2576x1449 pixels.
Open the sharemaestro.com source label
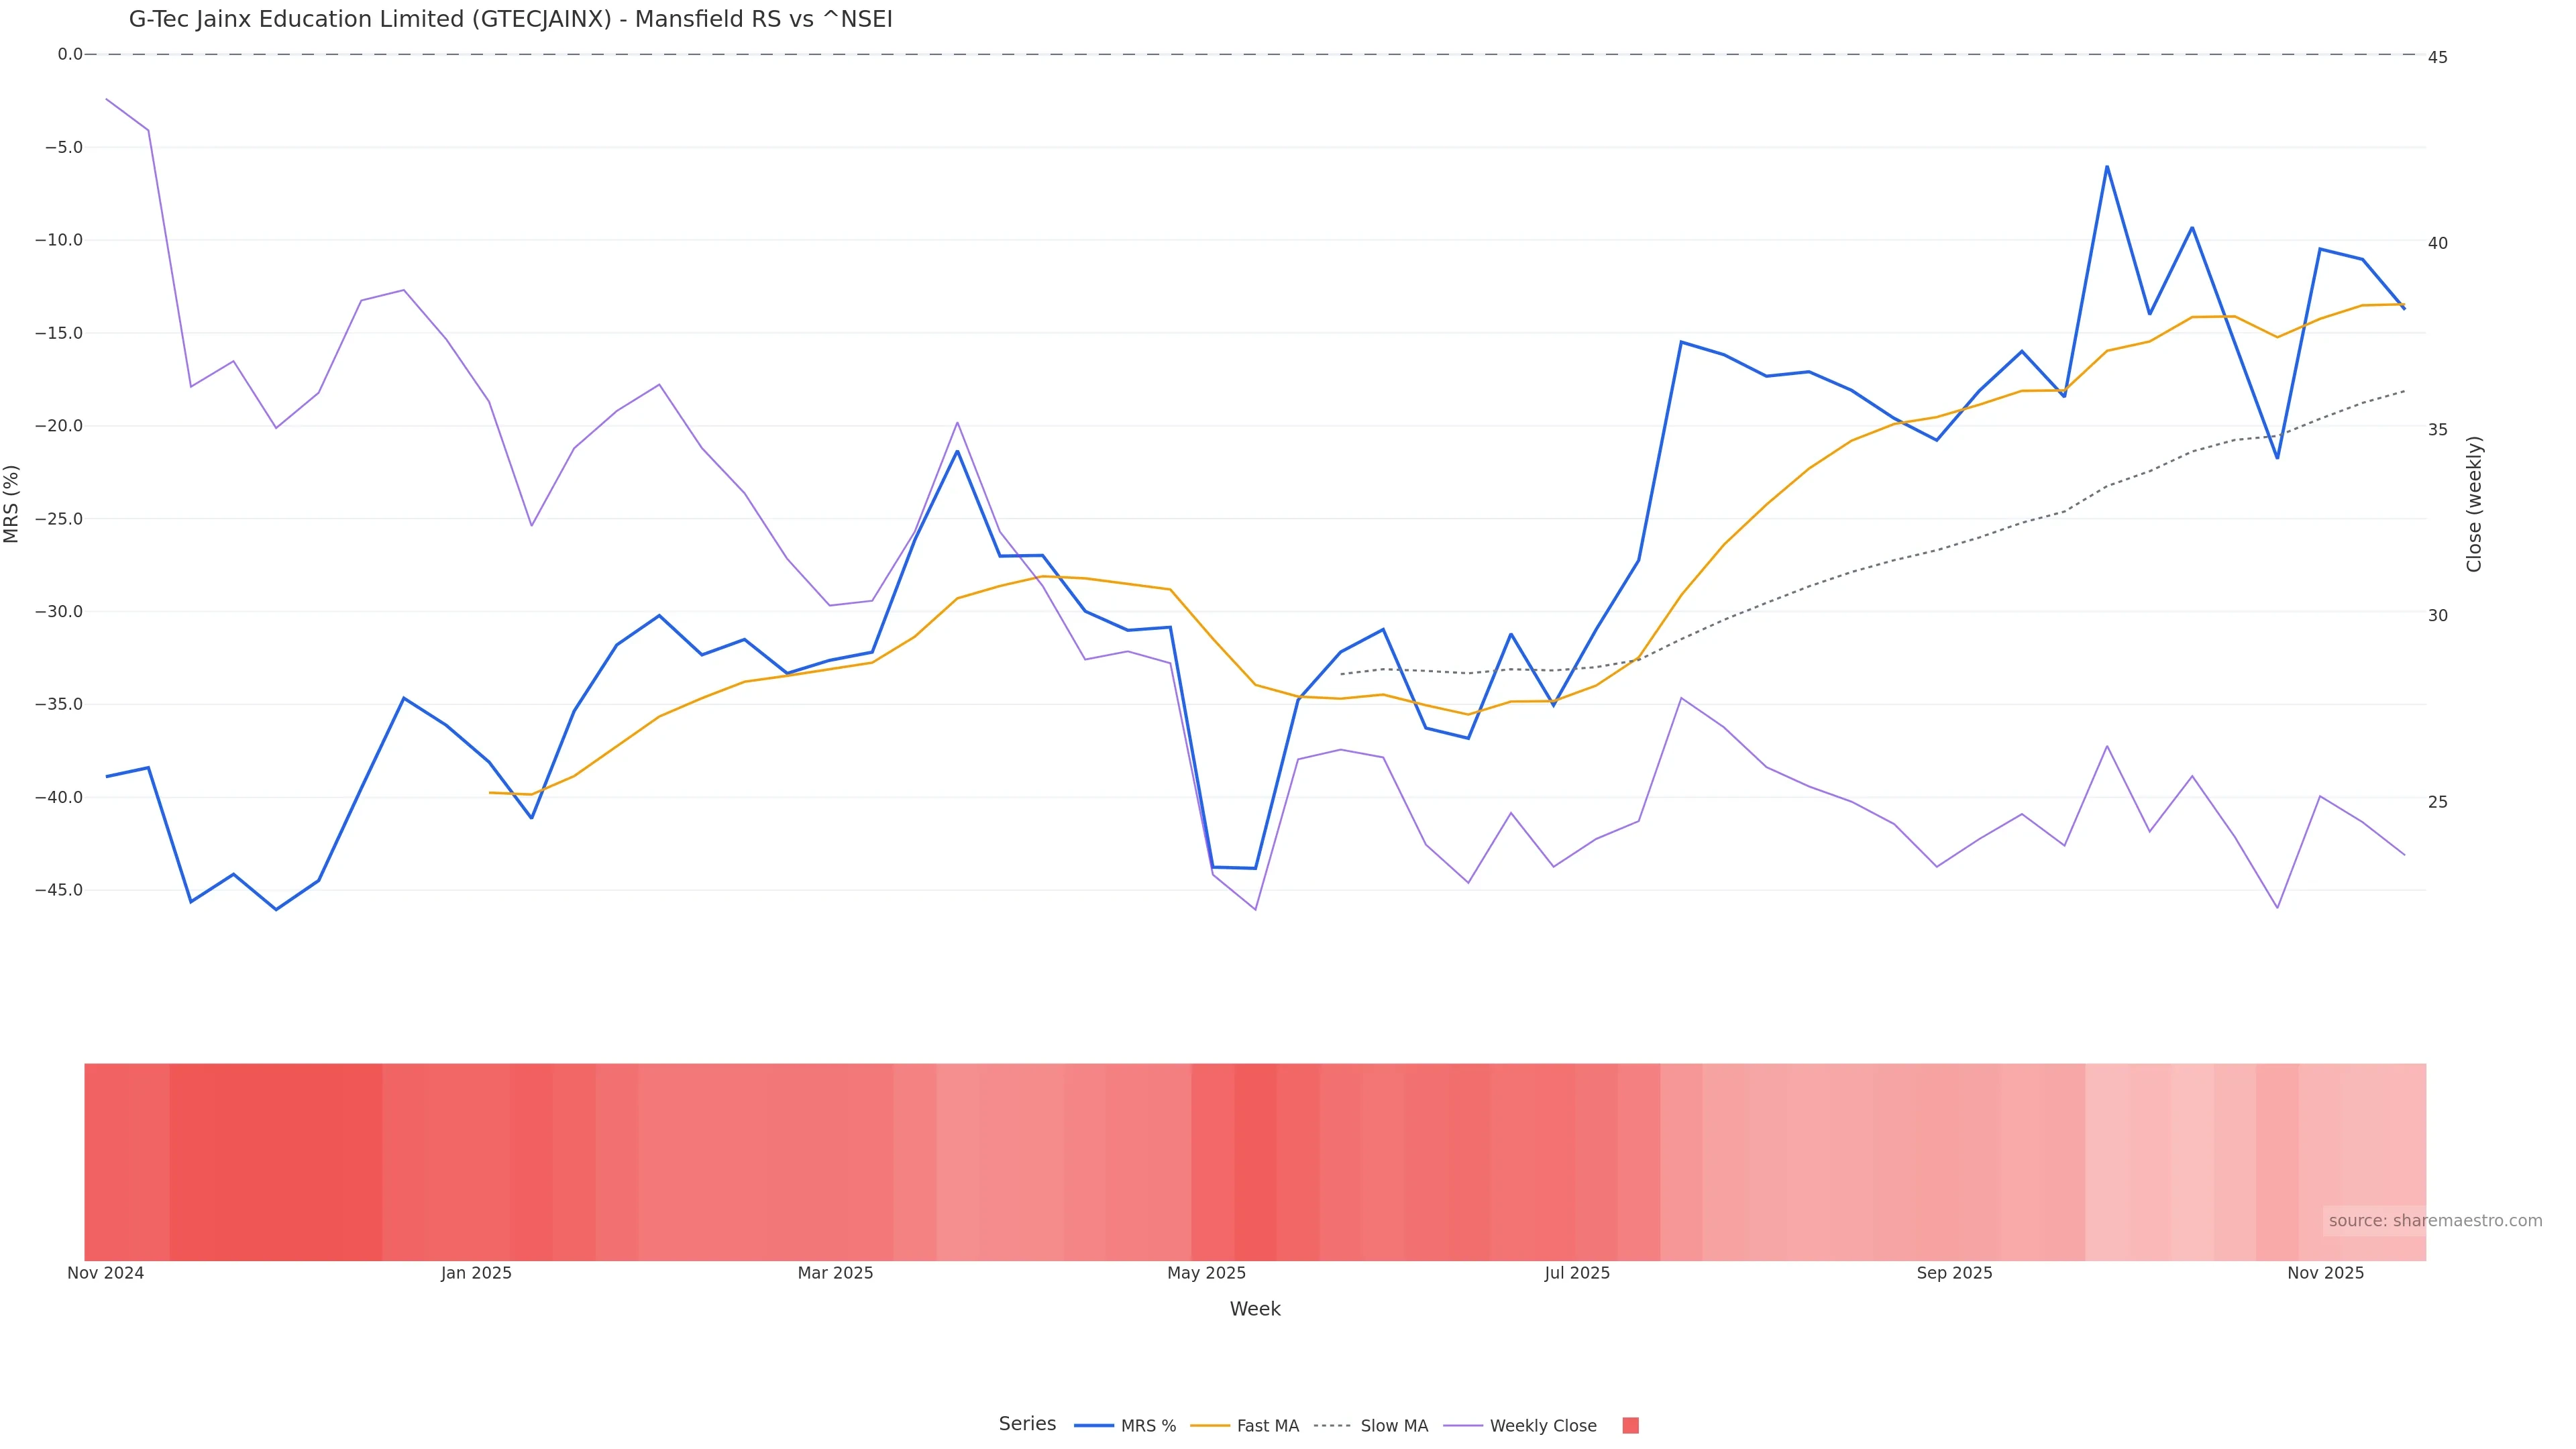(2434, 1221)
